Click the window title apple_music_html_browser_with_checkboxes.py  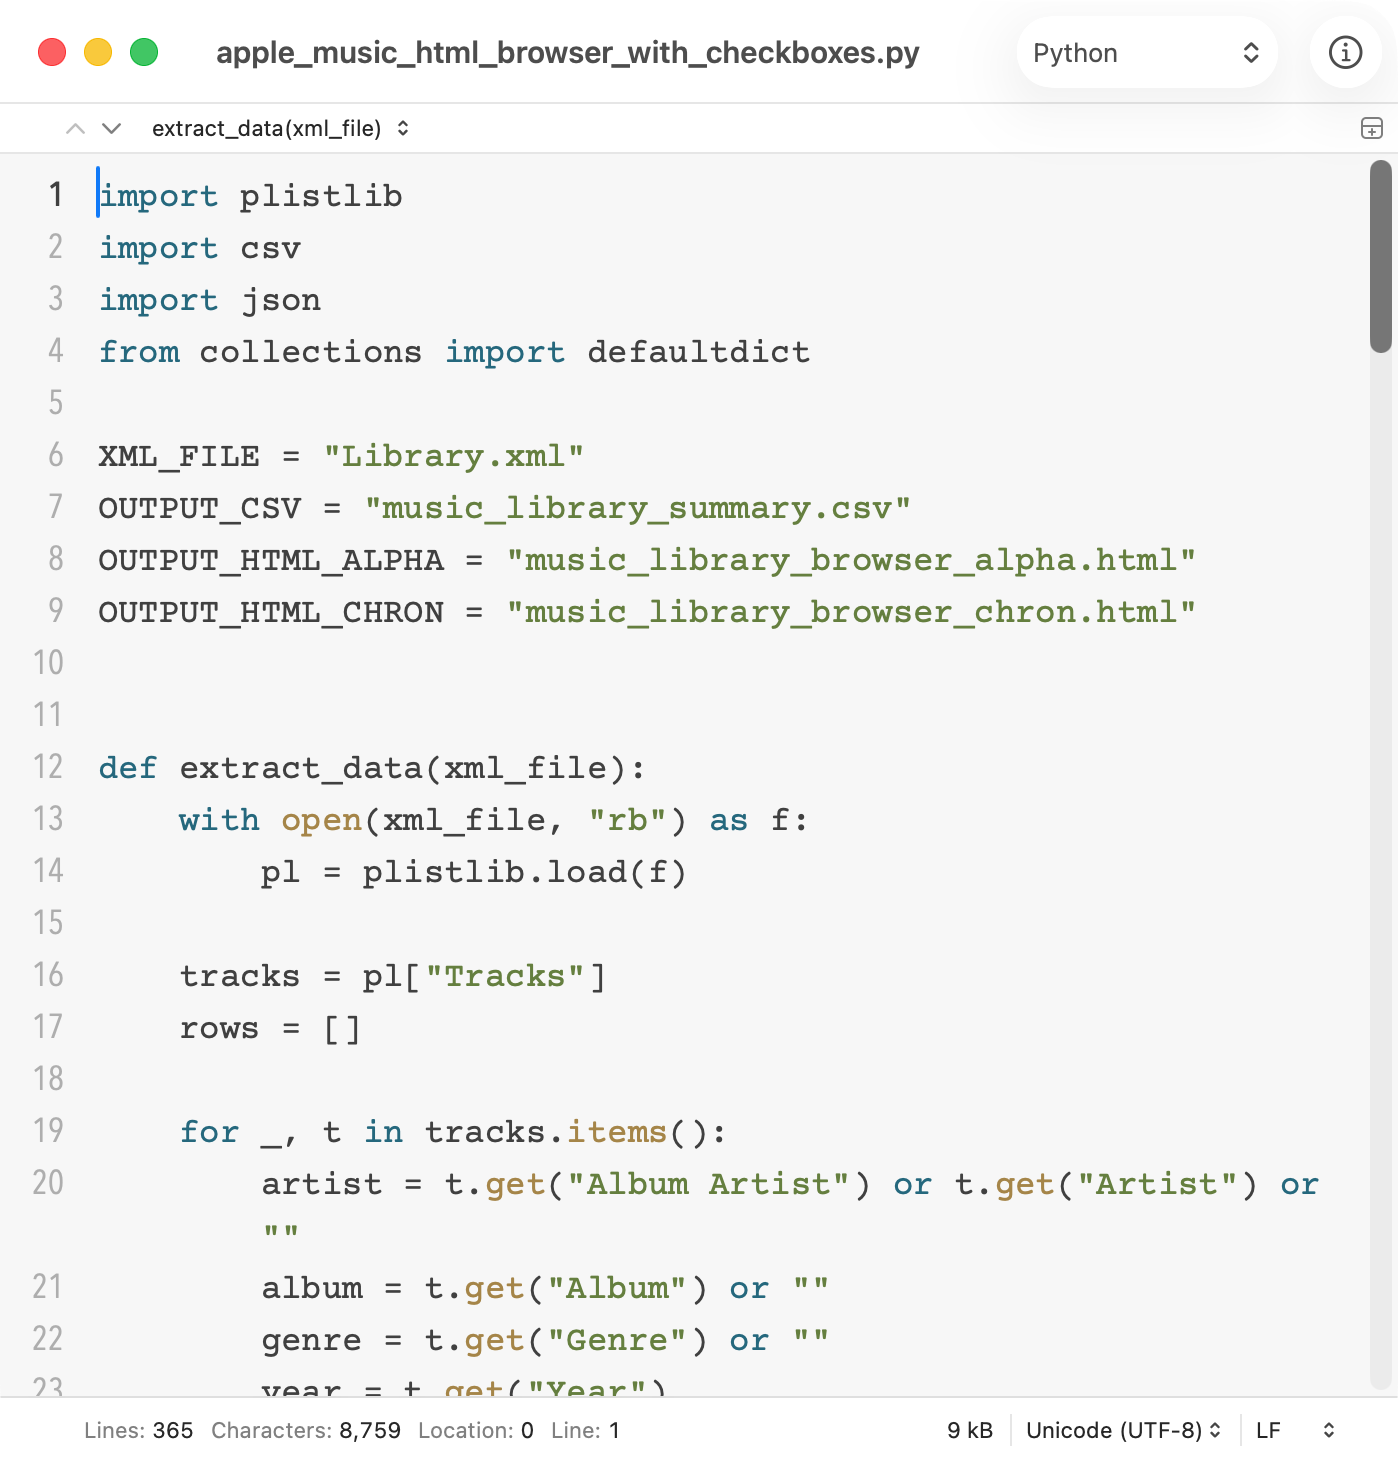pyautogui.click(x=568, y=52)
